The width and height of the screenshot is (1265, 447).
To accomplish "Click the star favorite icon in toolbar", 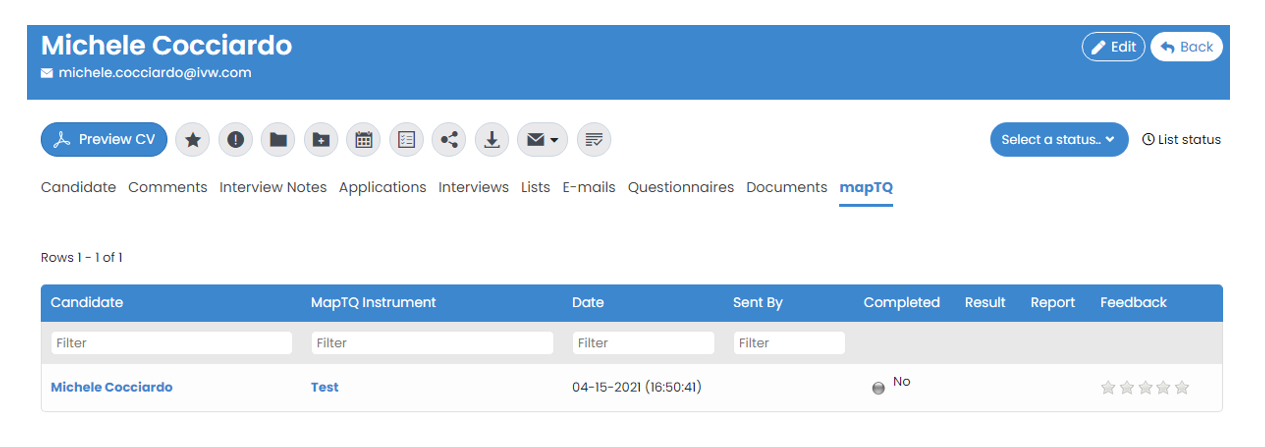I will pos(193,140).
